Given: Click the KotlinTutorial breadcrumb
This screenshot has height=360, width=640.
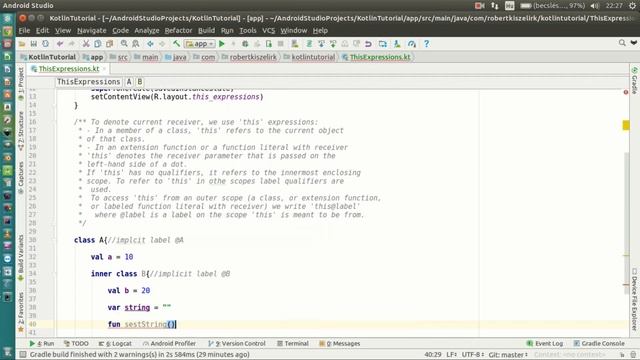Looking at the screenshot, I should [x=48, y=57].
